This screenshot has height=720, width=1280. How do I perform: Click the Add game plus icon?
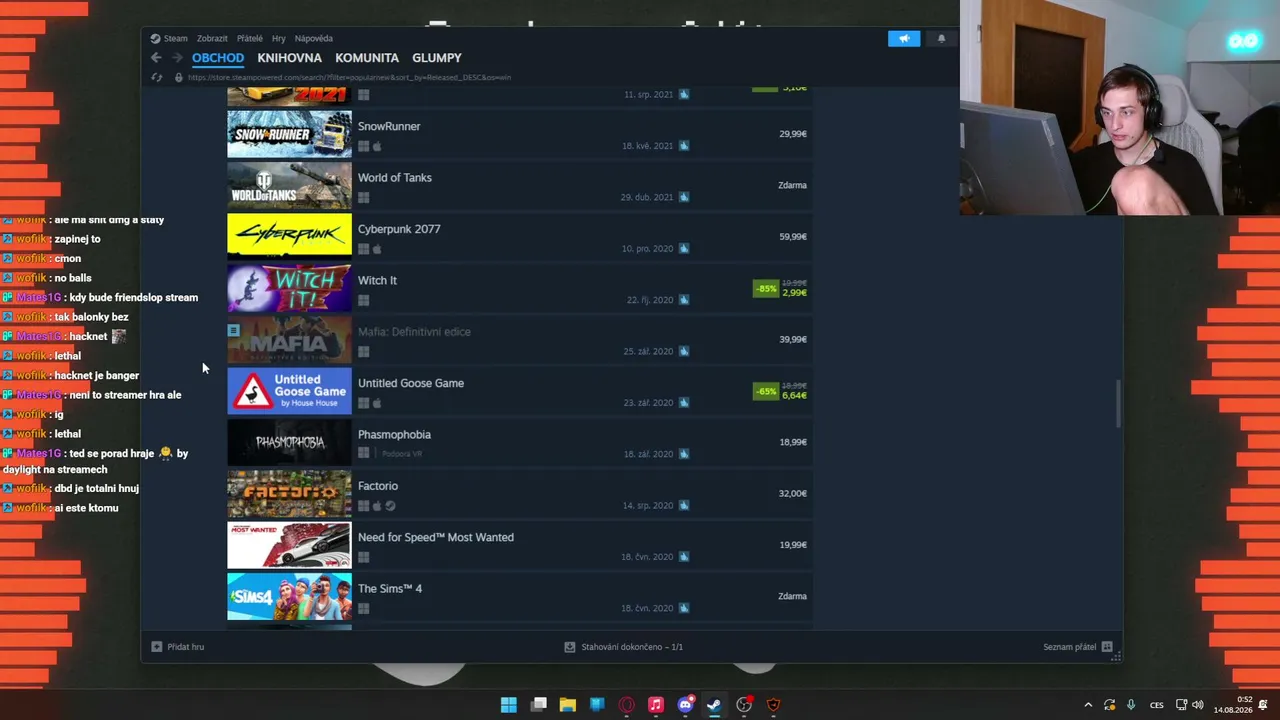pos(156,647)
